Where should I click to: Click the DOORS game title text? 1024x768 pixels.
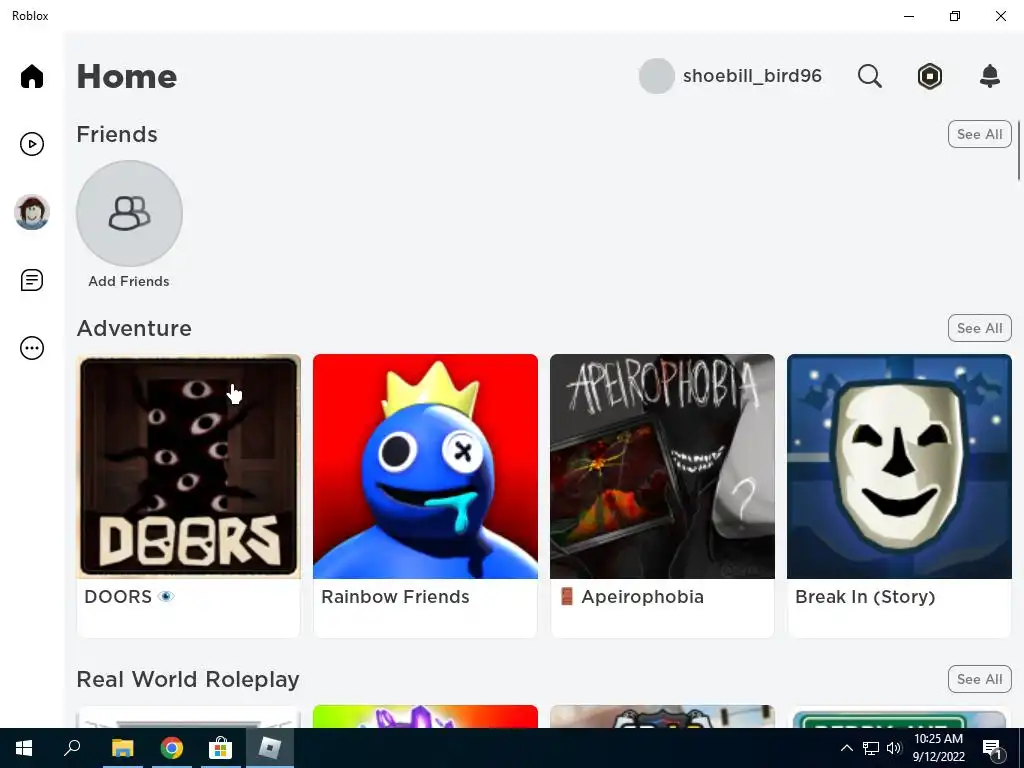coord(129,597)
